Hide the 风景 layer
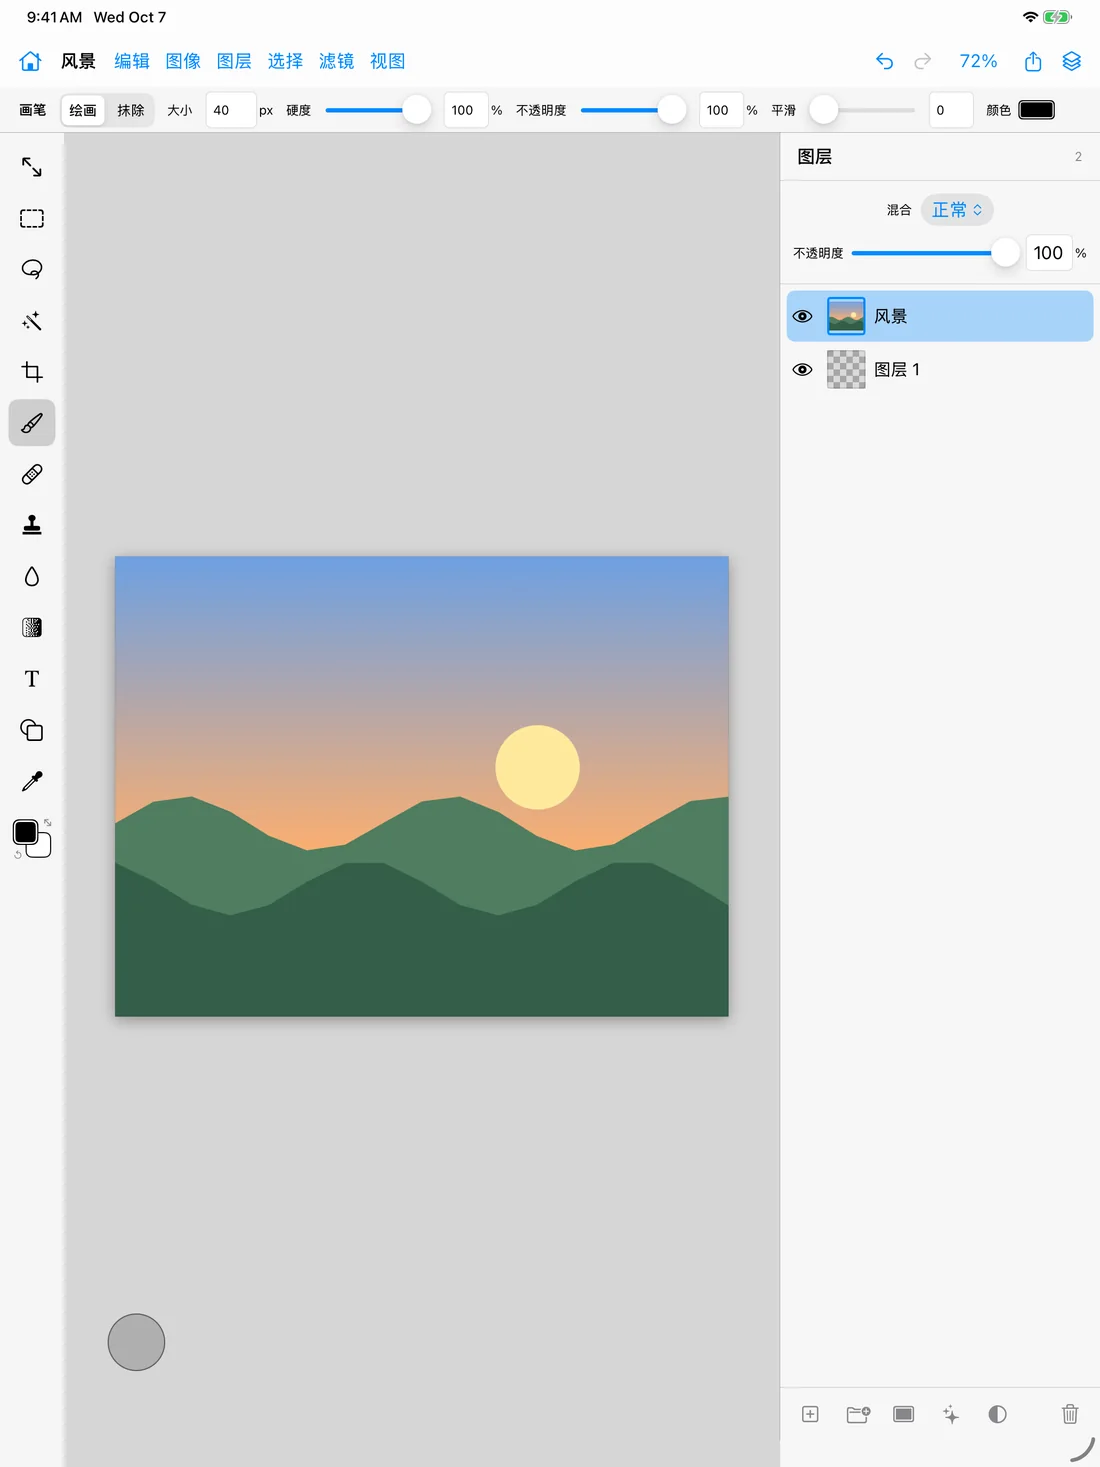Viewport: 1100px width, 1467px height. coord(802,316)
